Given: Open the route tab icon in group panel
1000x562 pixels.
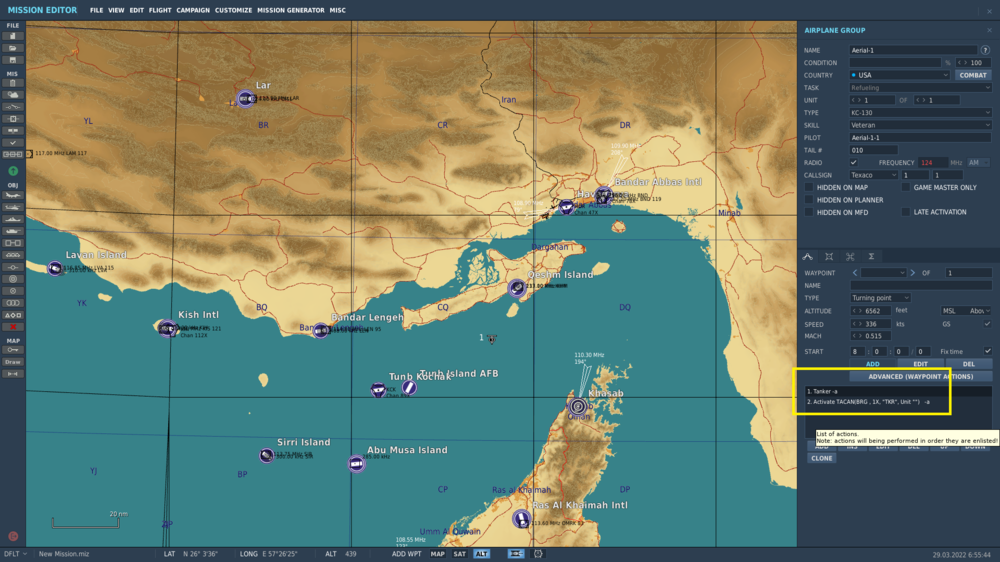Looking at the screenshot, I should [x=807, y=256].
